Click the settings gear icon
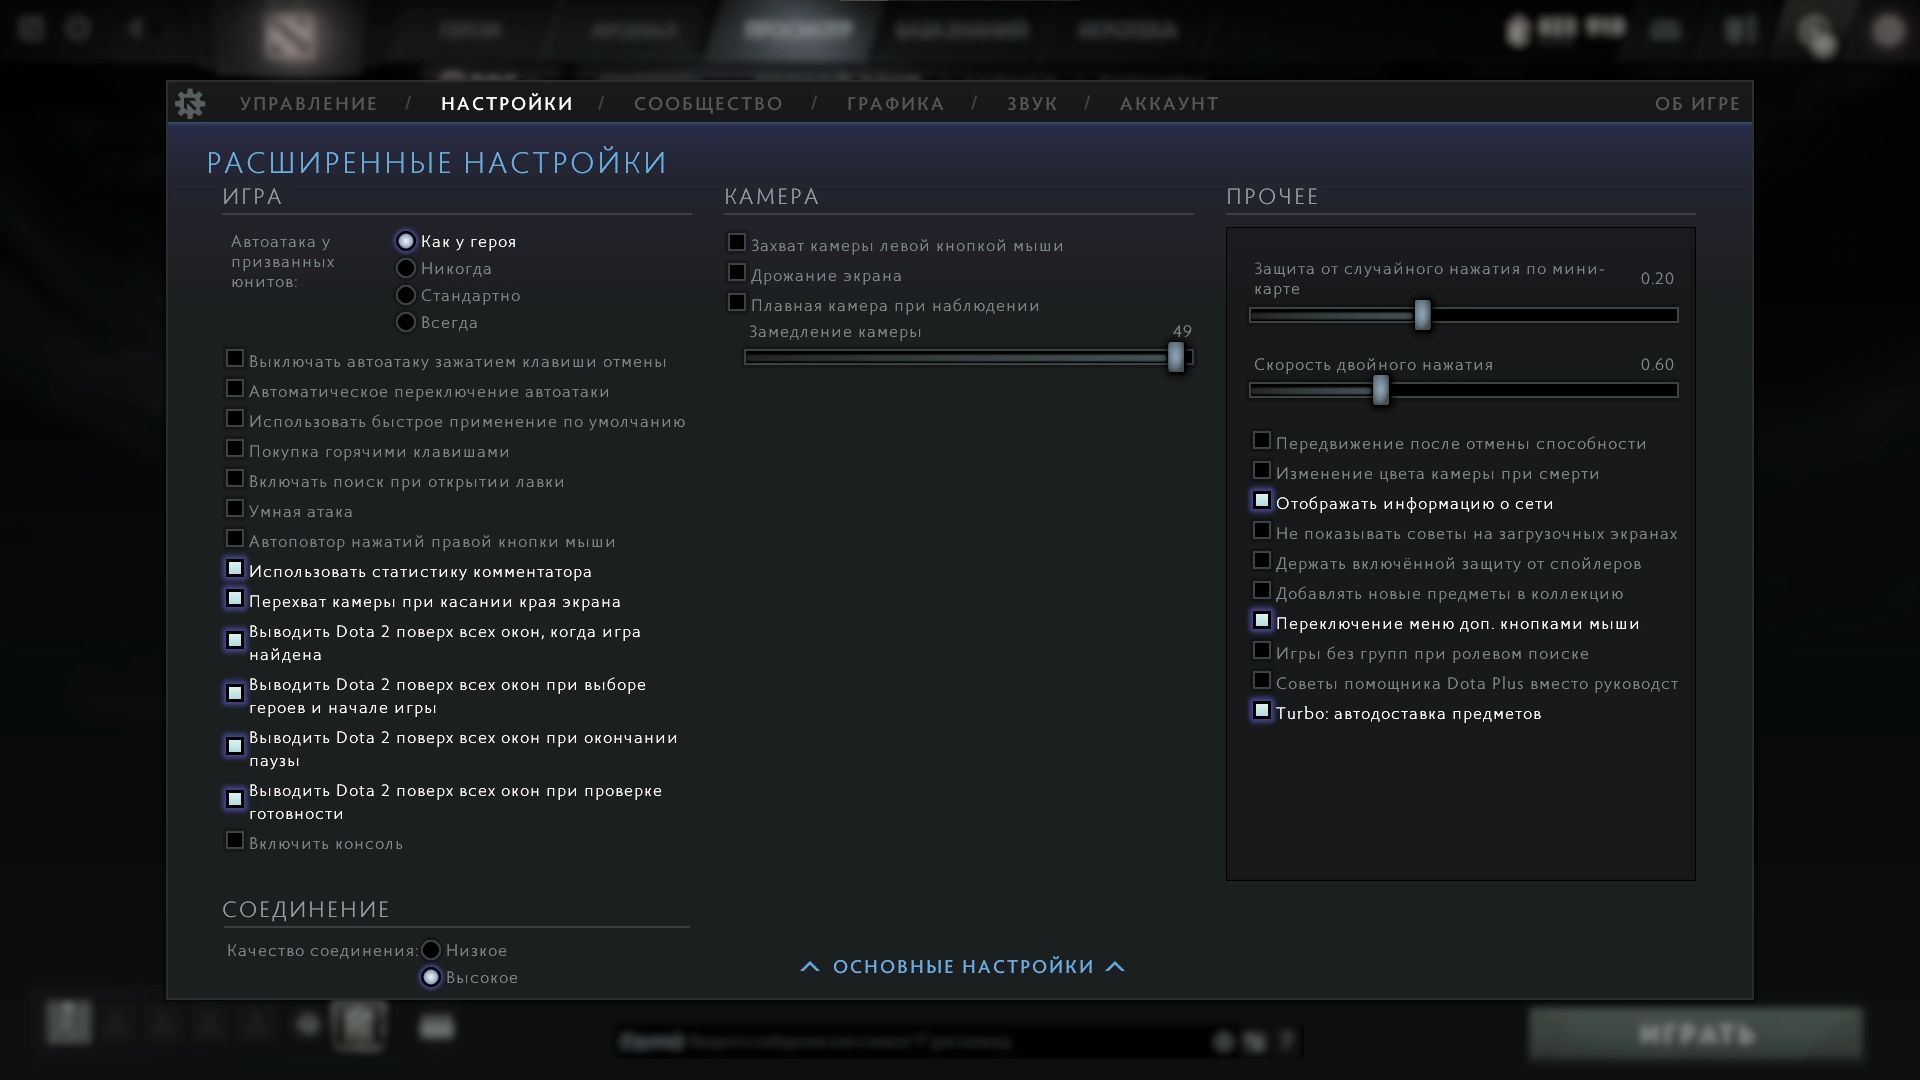The height and width of the screenshot is (1080, 1920). pyautogui.click(x=190, y=103)
